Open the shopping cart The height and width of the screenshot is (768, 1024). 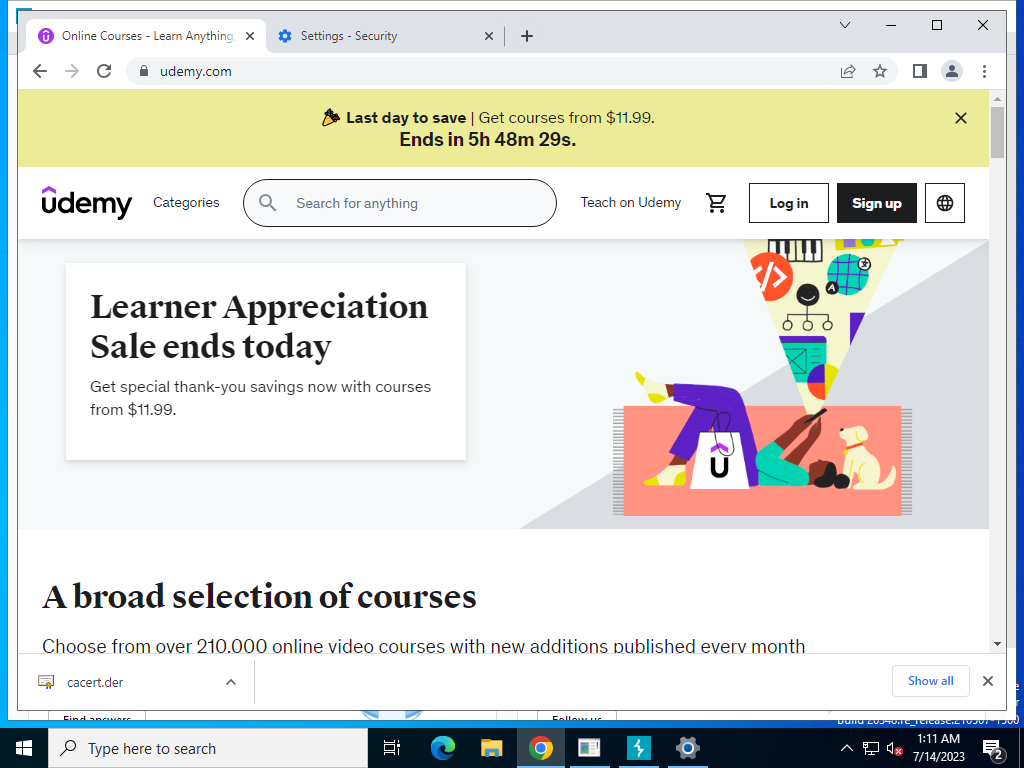pyautogui.click(x=716, y=203)
